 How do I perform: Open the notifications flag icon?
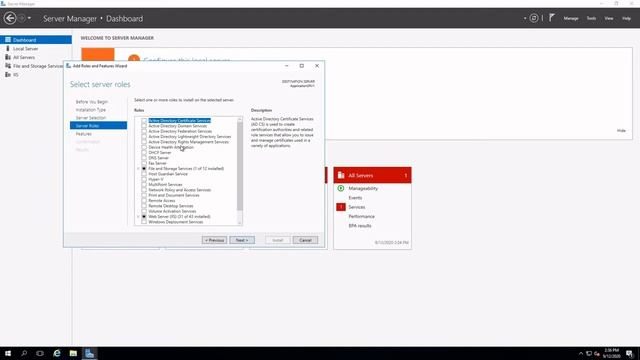(x=552, y=18)
